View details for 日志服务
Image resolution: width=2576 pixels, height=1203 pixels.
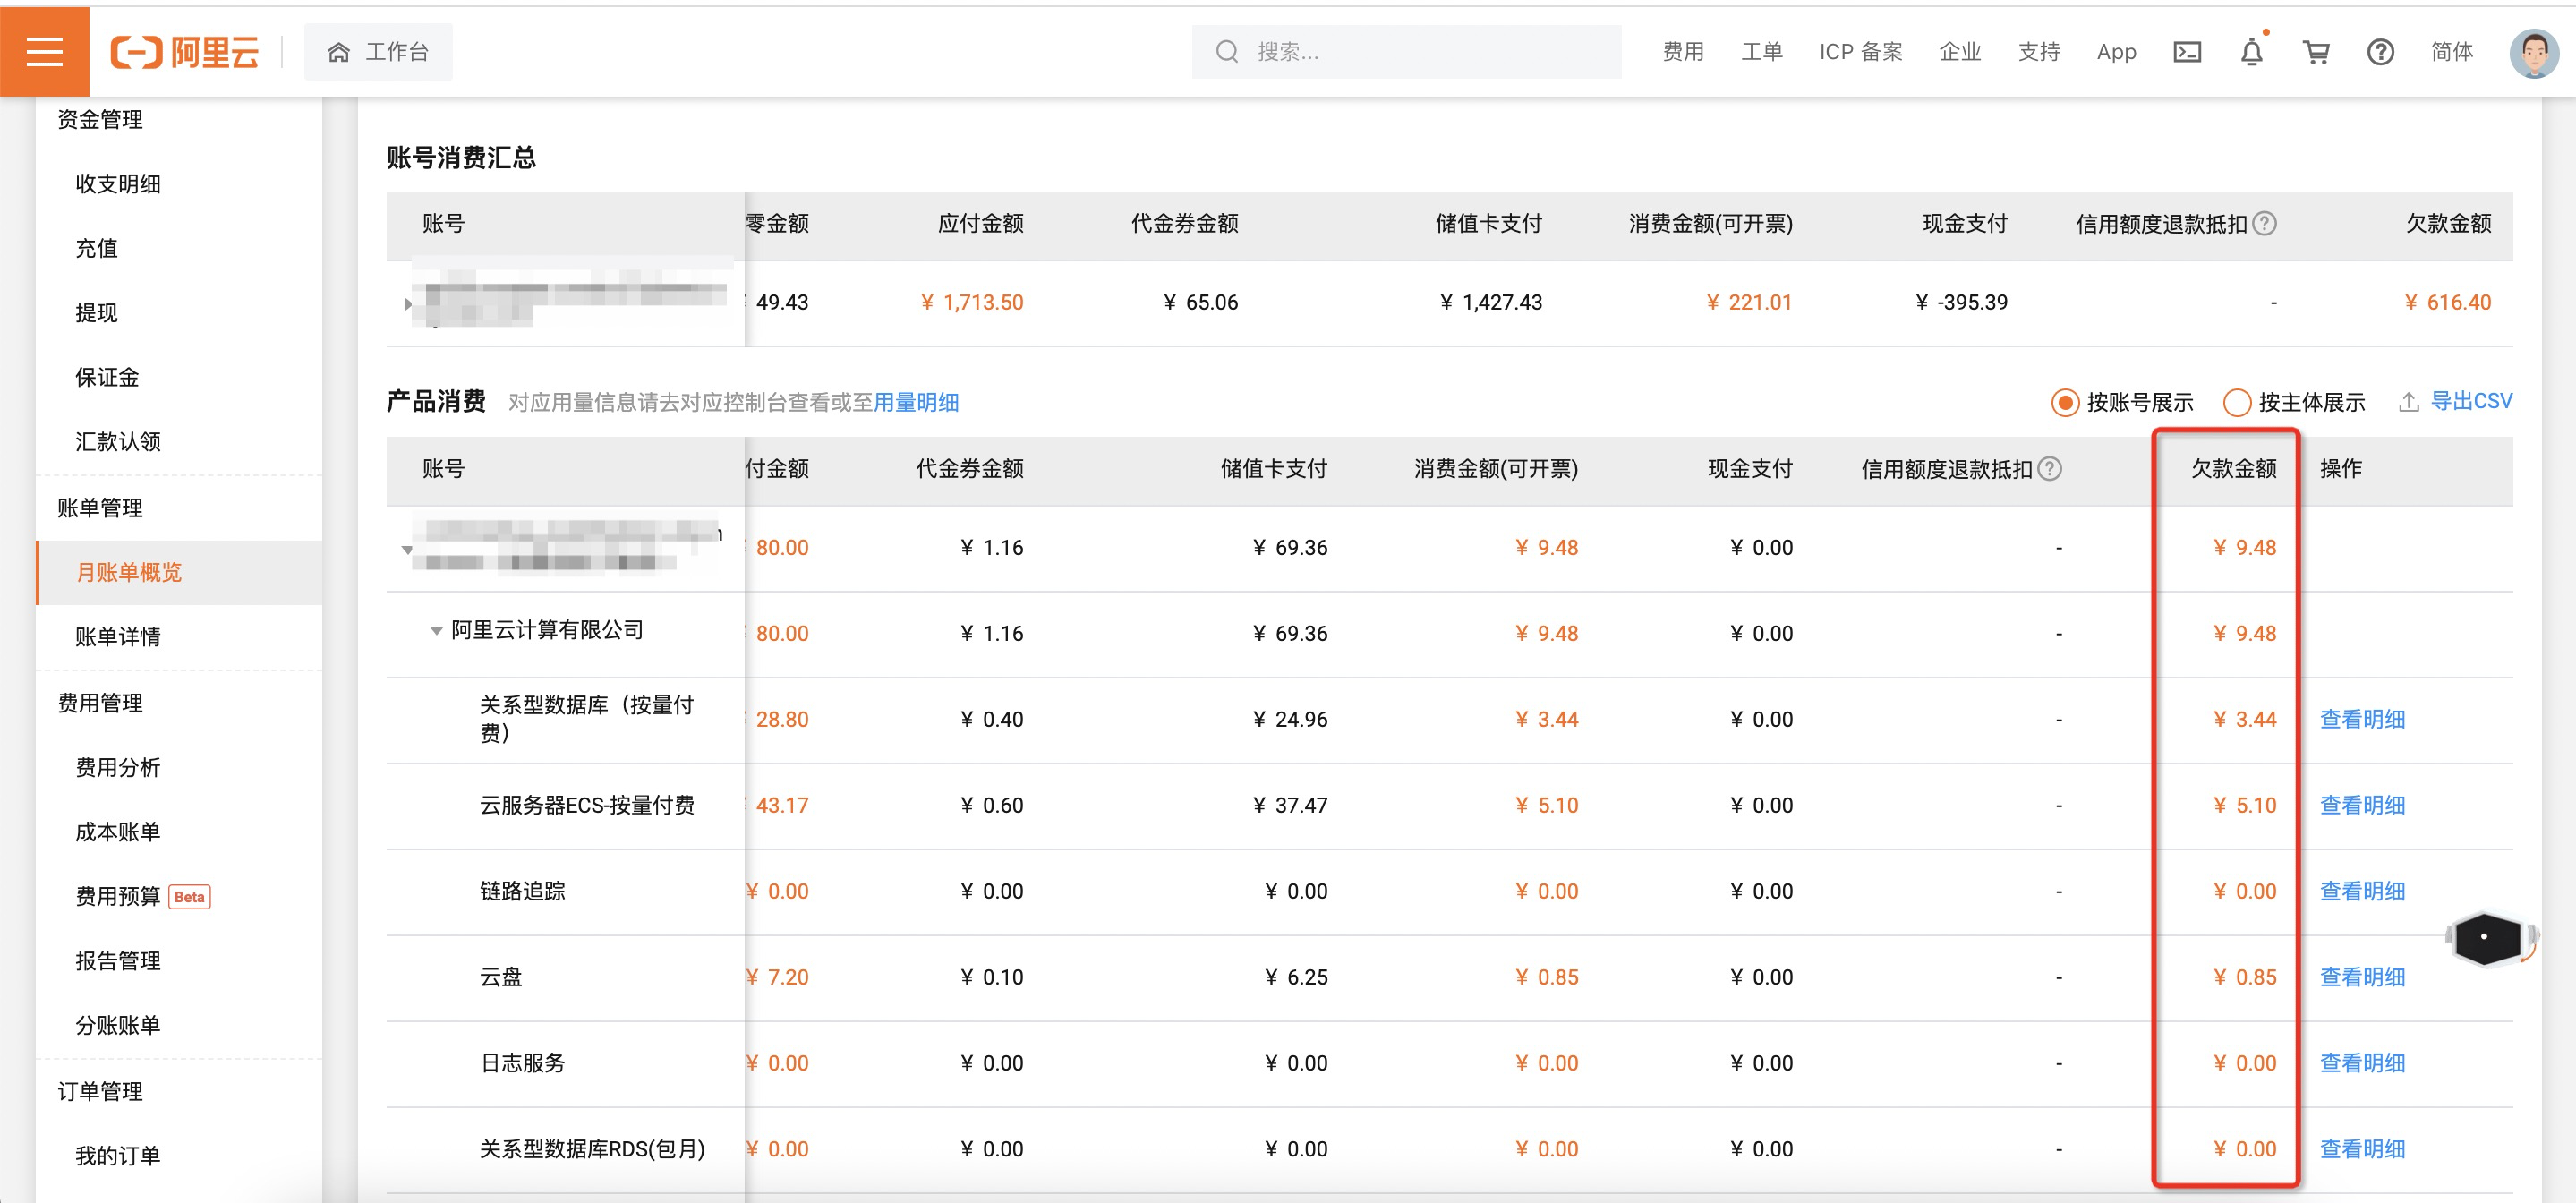tap(2362, 1063)
